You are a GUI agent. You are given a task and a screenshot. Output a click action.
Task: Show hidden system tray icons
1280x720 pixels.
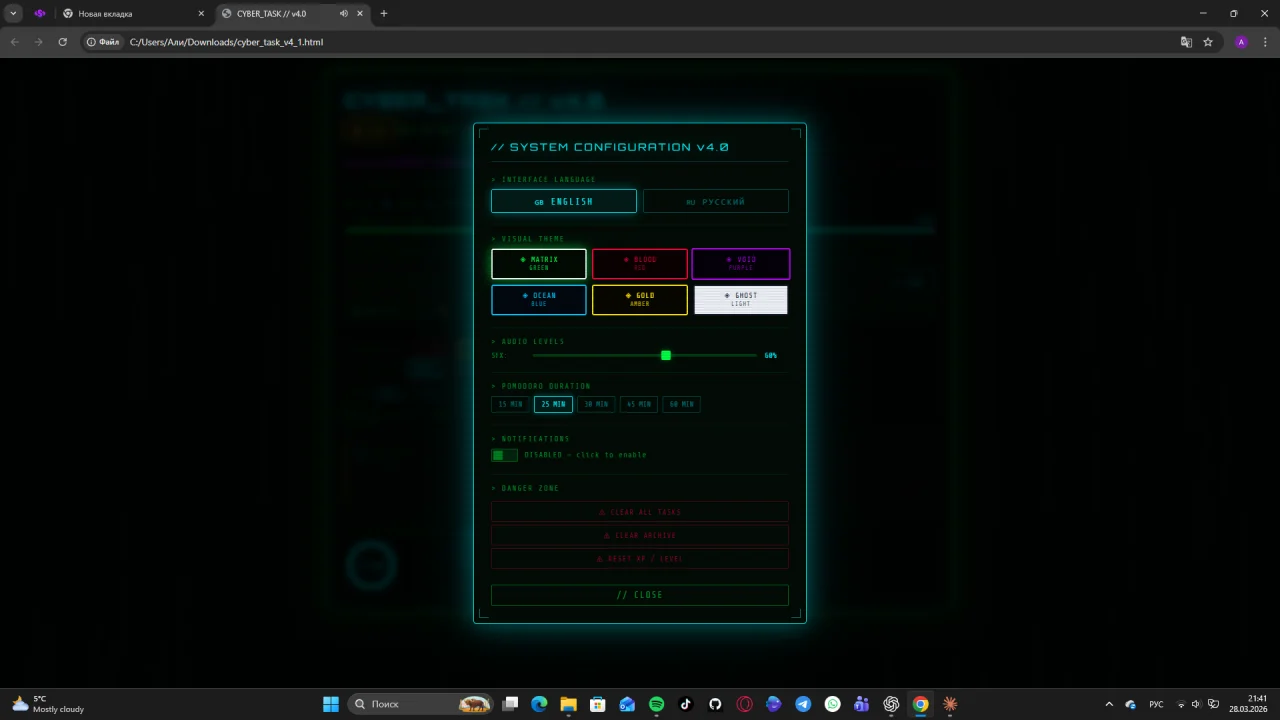pyautogui.click(x=1108, y=704)
